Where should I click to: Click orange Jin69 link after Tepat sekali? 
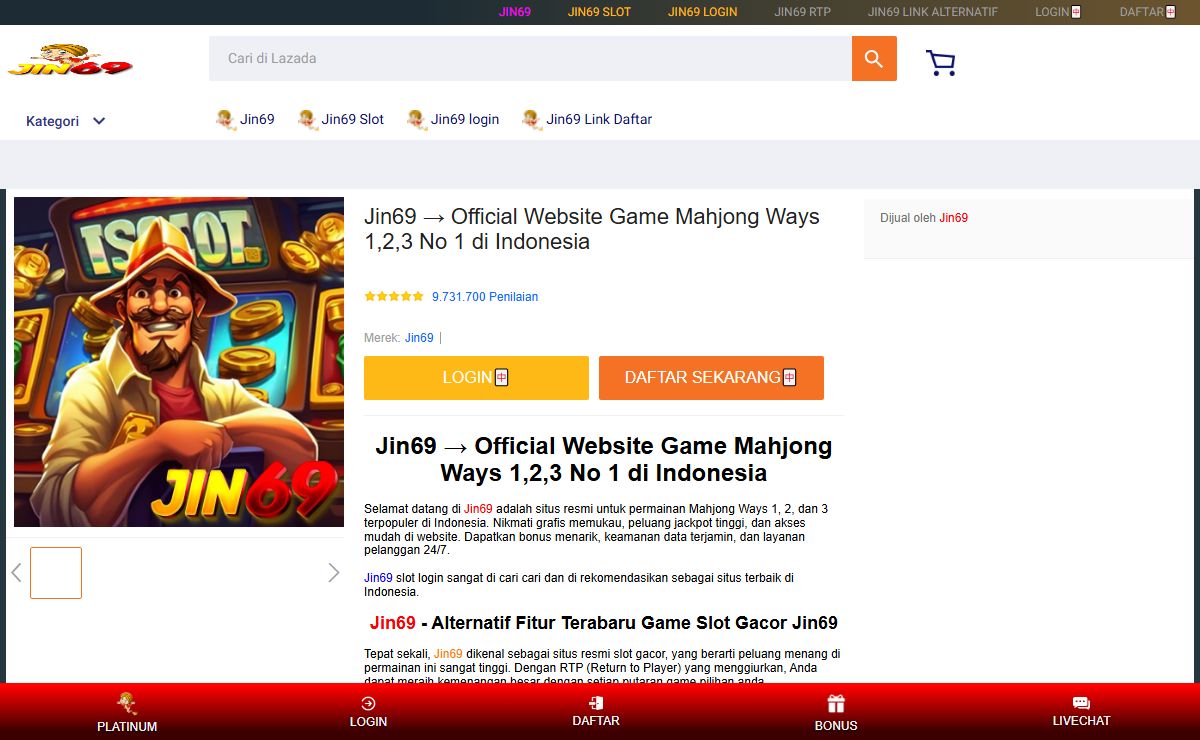click(x=448, y=654)
